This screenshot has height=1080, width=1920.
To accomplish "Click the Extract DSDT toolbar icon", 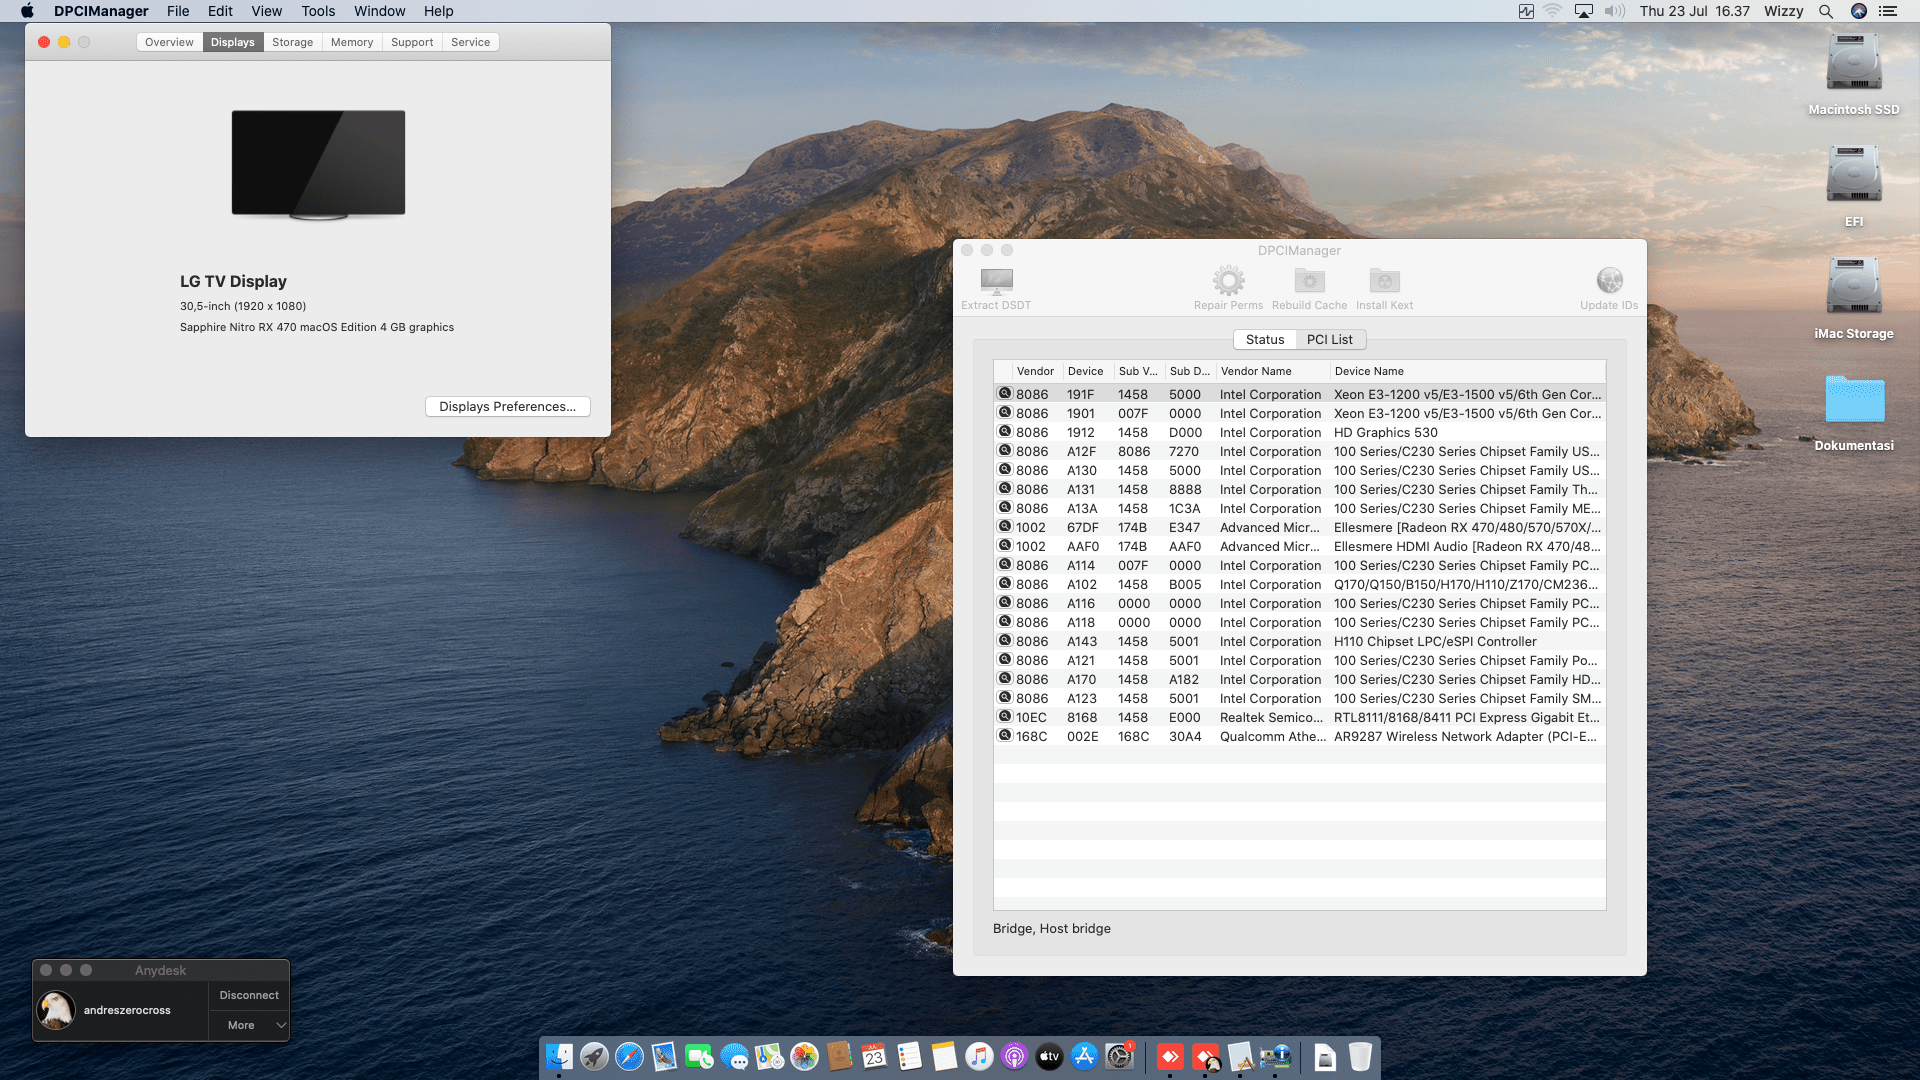I will 996,281.
